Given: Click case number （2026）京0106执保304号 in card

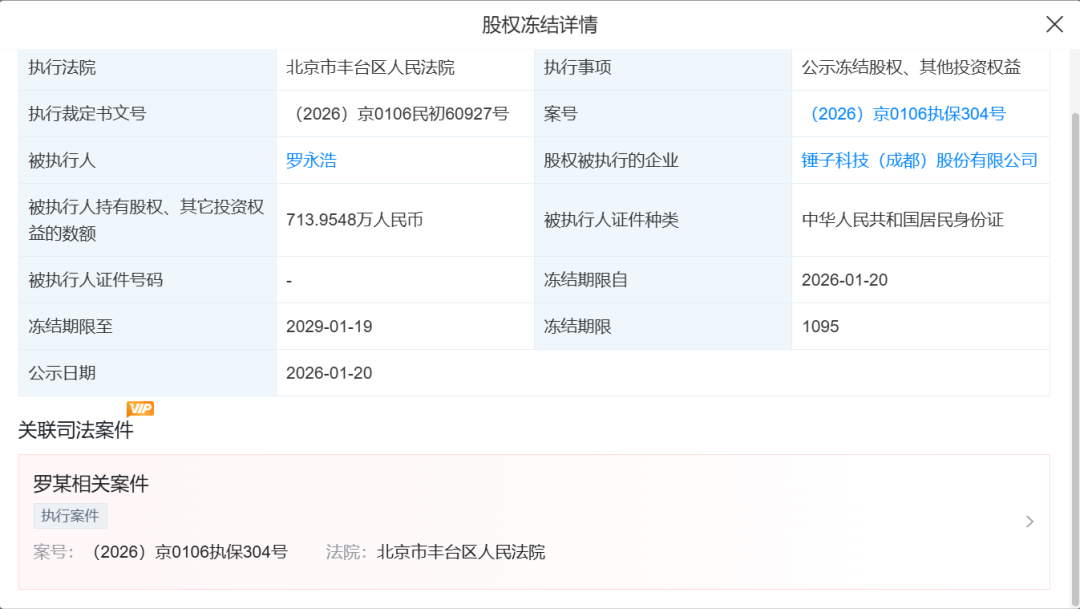Looking at the screenshot, I should [x=188, y=552].
